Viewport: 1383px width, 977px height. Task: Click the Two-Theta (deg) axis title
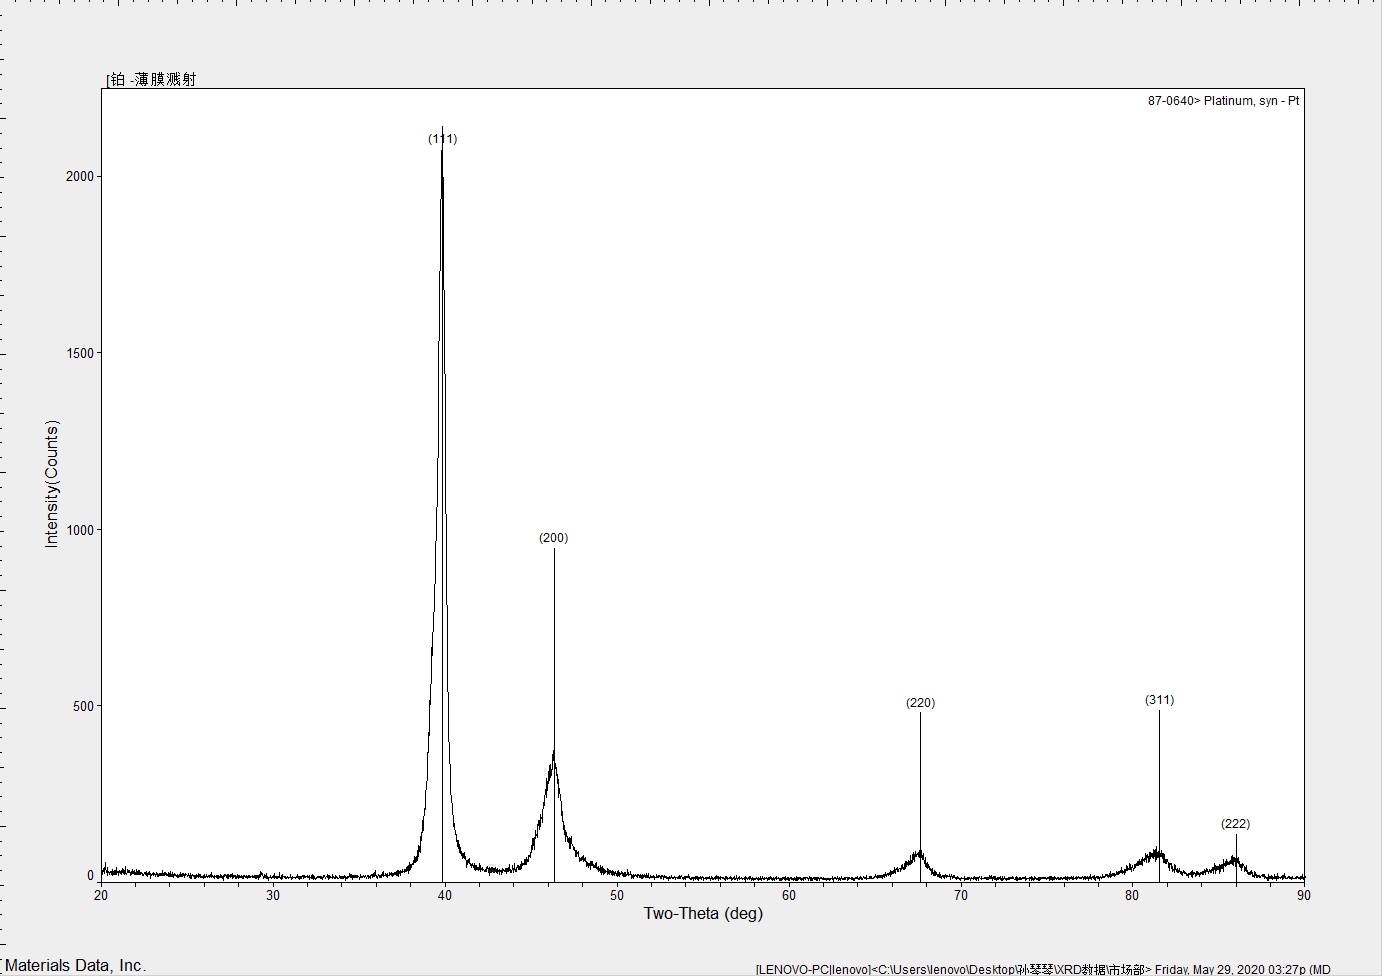pyautogui.click(x=702, y=913)
